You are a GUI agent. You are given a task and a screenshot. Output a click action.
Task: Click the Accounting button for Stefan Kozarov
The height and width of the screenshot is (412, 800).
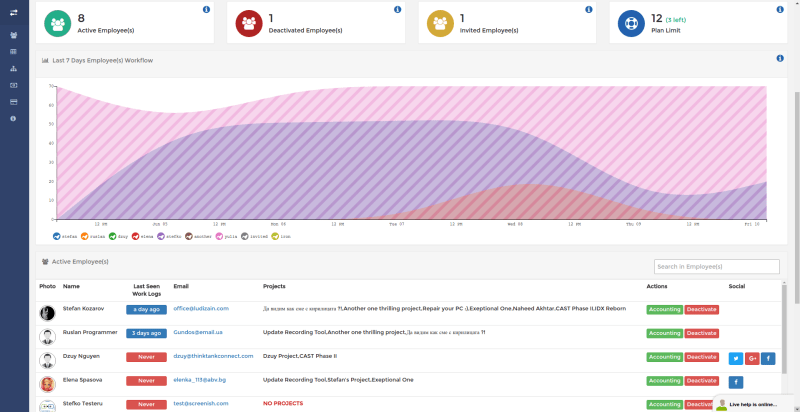point(664,310)
